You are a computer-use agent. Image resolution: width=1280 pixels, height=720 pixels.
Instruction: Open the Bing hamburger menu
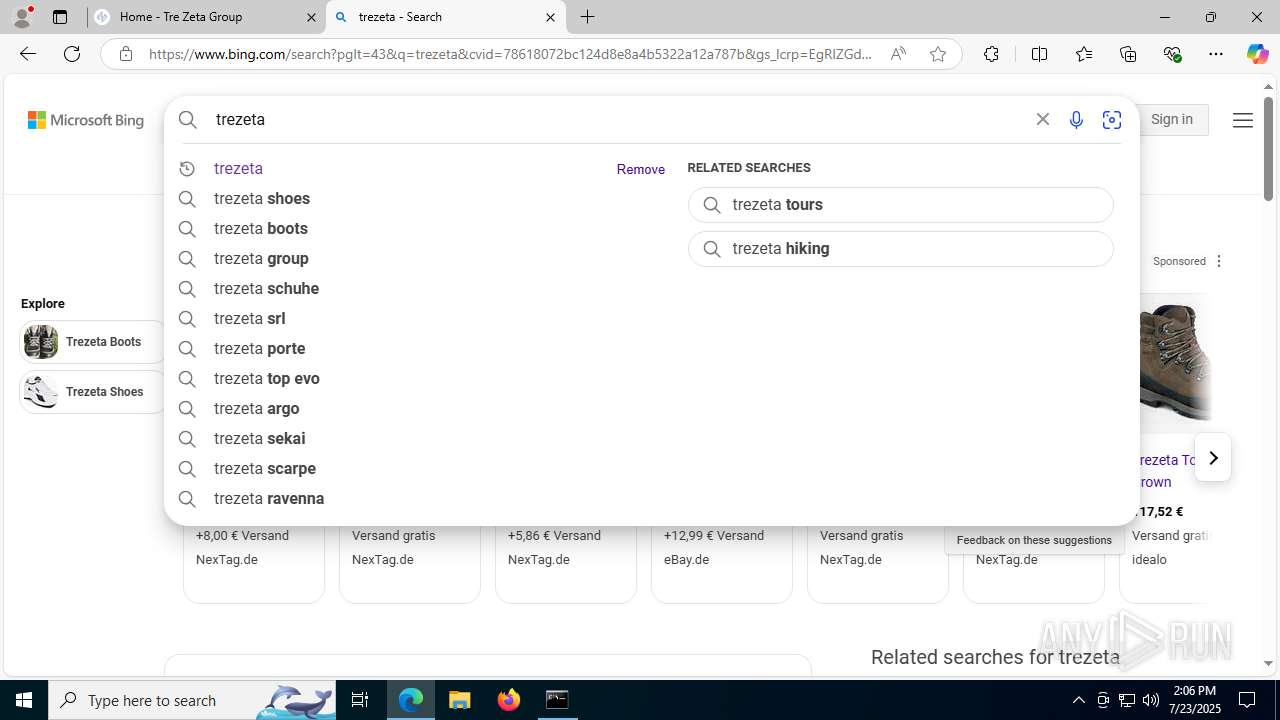1243,120
